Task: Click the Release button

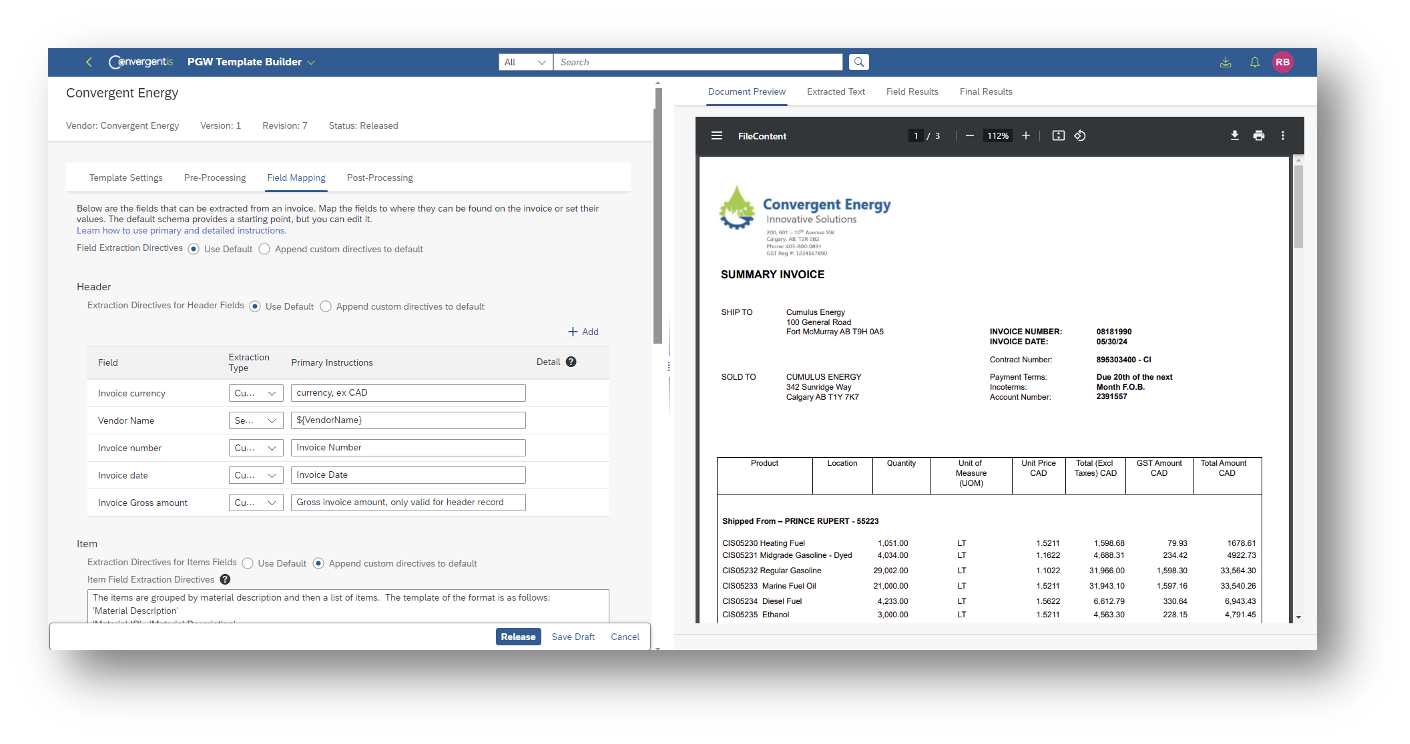Action: (x=518, y=636)
